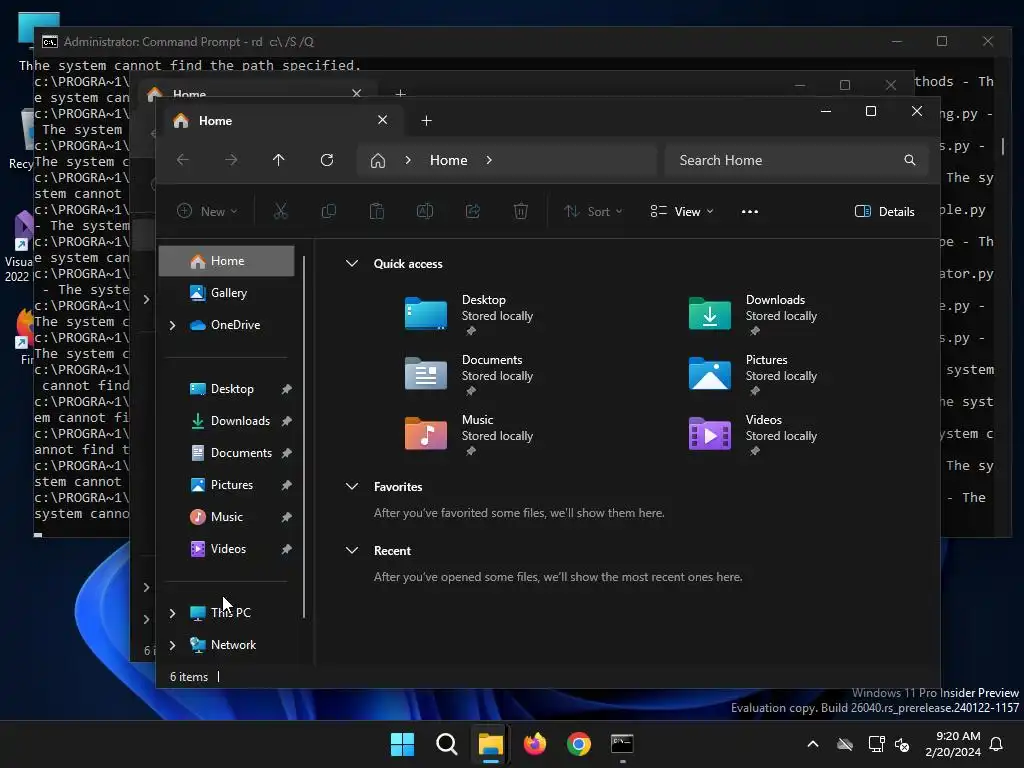
Task: Select Videos in the navigation pane
Action: click(x=227, y=549)
